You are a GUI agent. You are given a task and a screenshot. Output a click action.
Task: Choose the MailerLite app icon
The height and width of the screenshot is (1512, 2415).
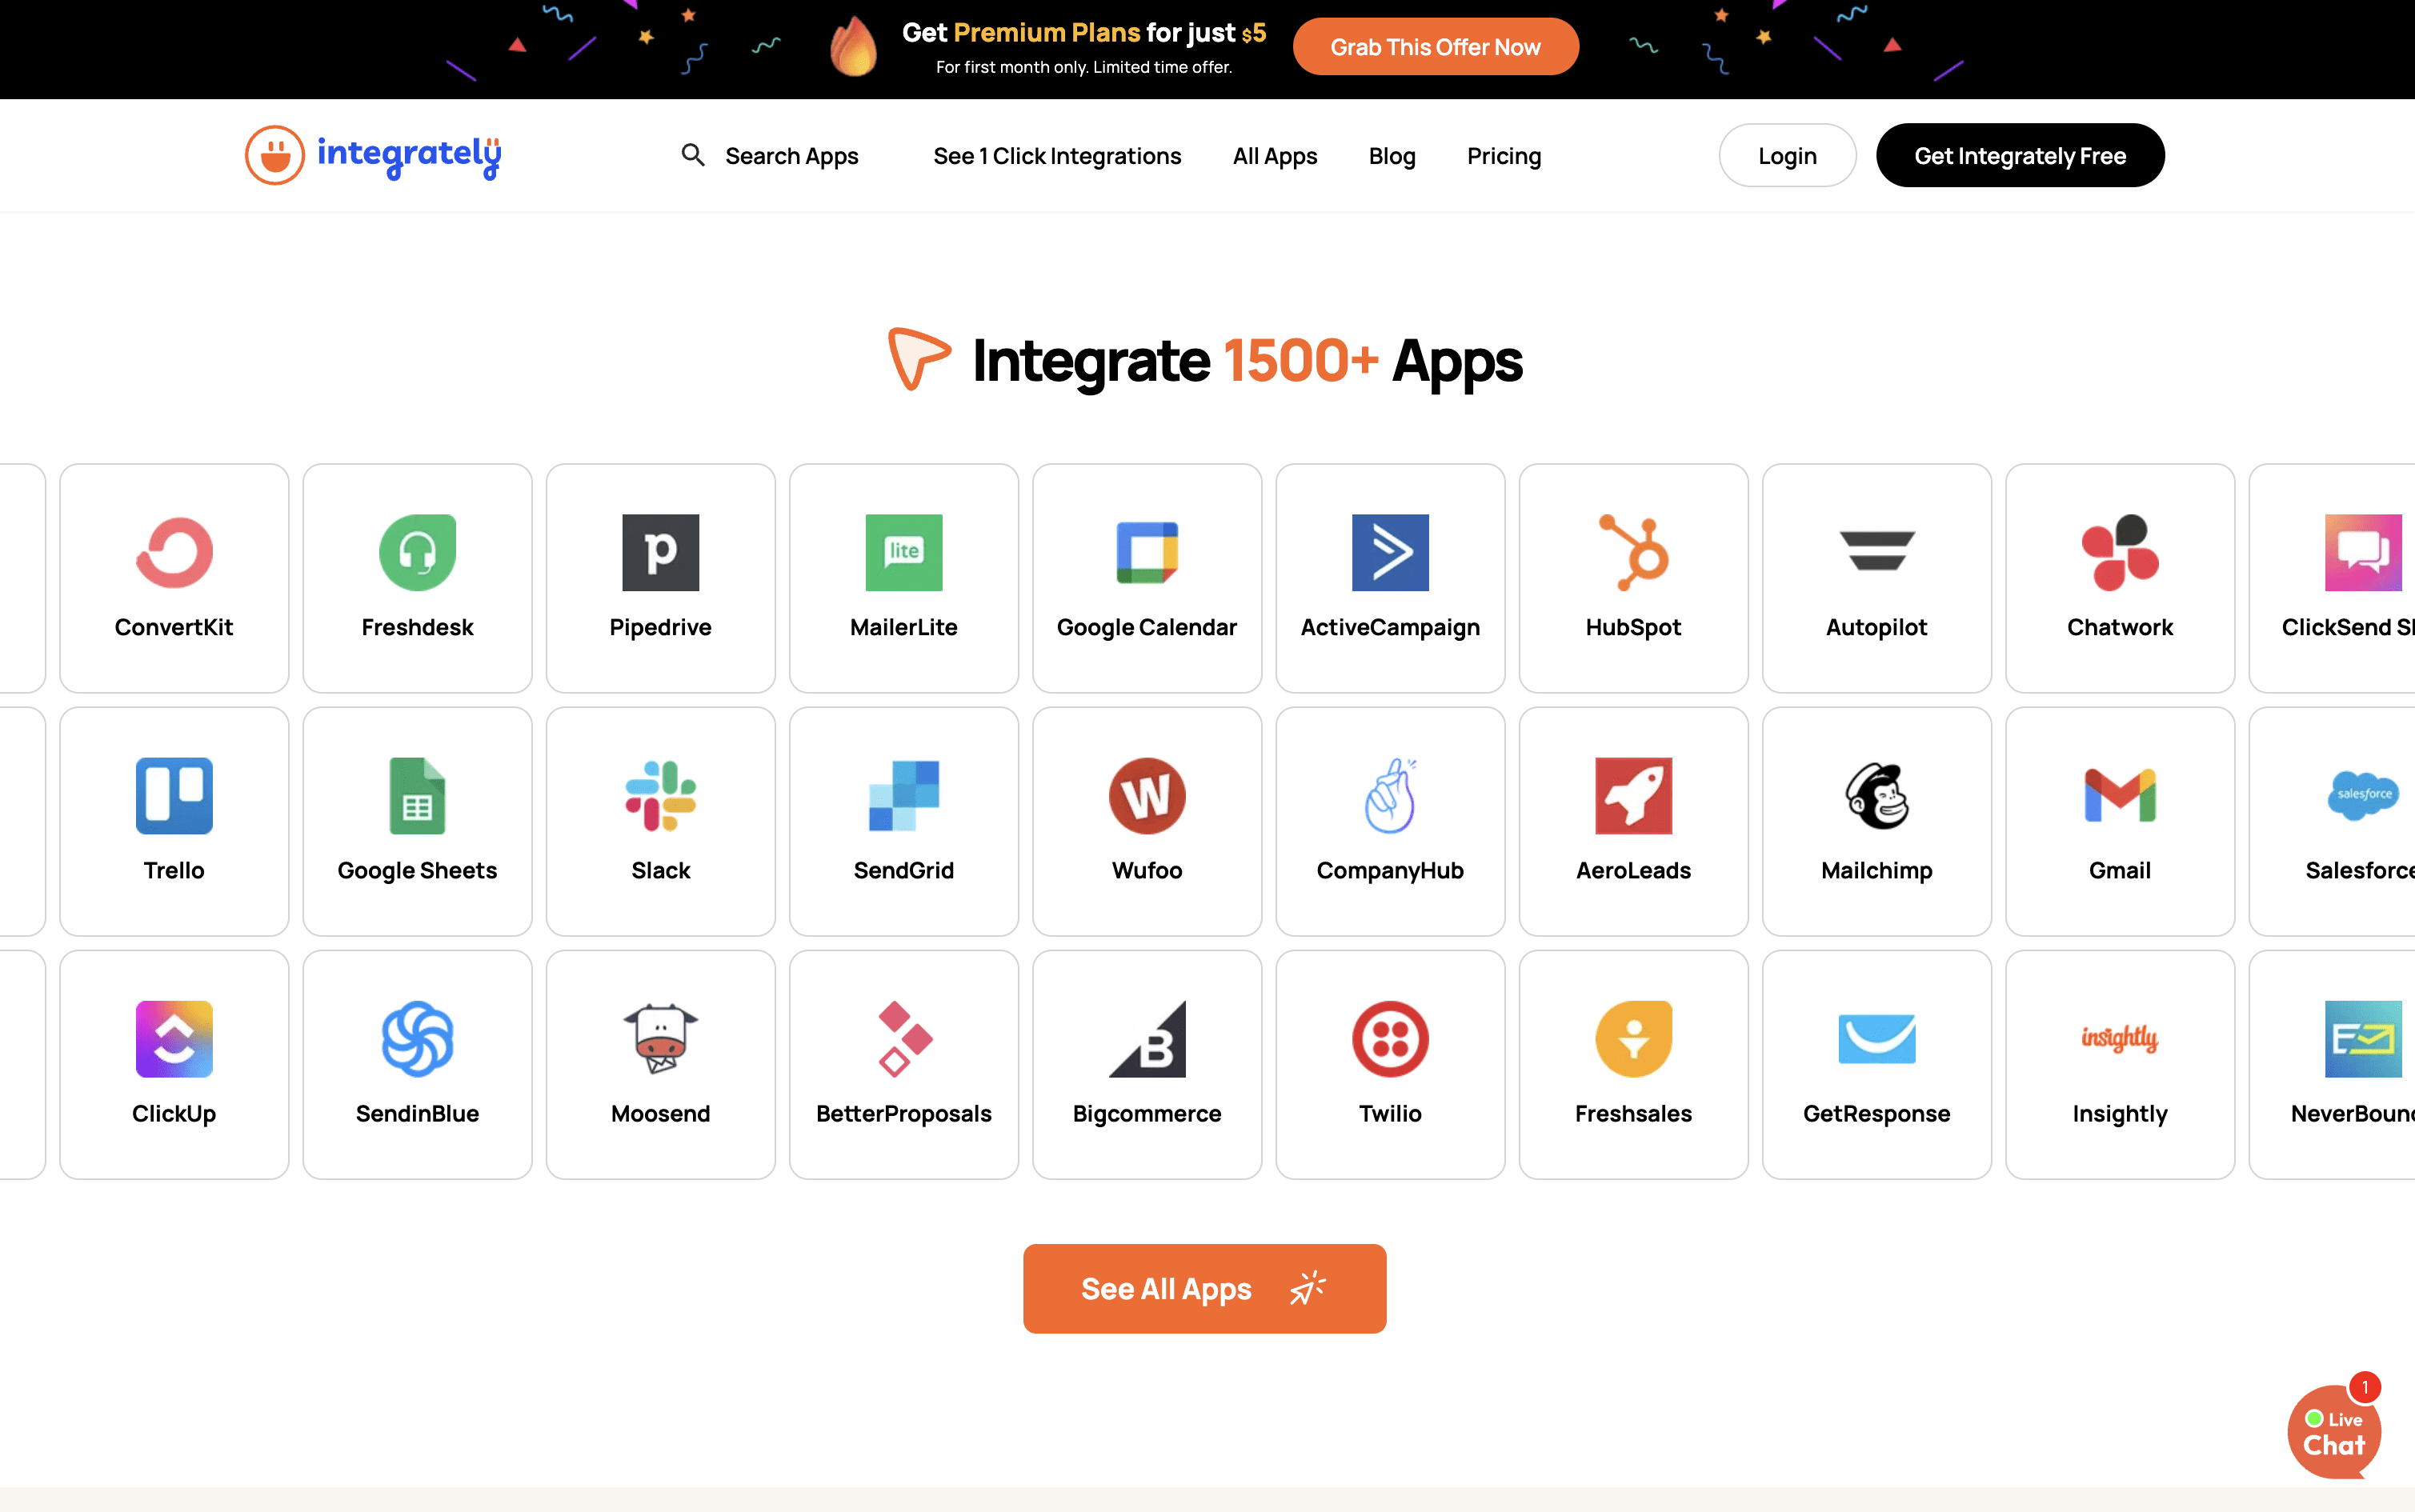click(x=904, y=552)
